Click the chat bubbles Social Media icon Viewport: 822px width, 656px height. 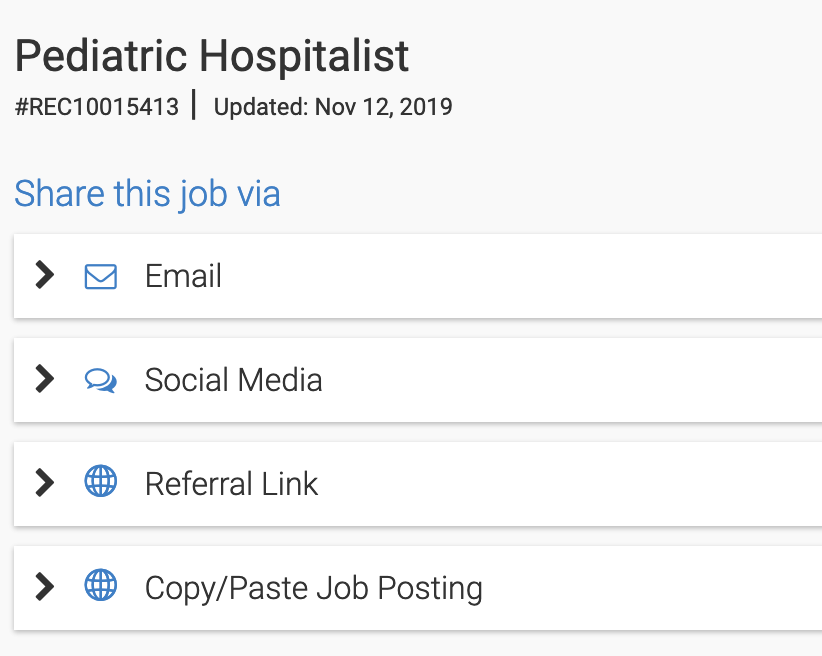[101, 380]
